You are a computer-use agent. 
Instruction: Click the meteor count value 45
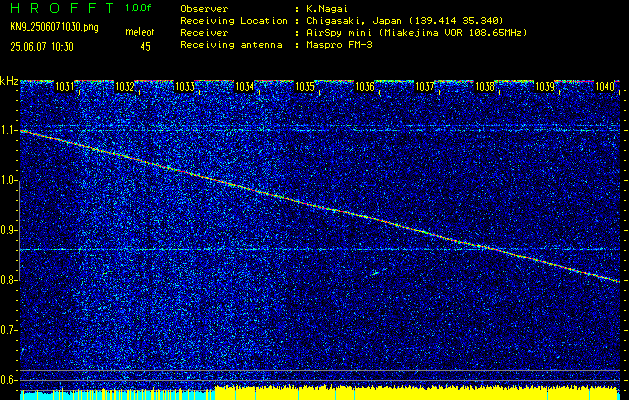[x=145, y=47]
